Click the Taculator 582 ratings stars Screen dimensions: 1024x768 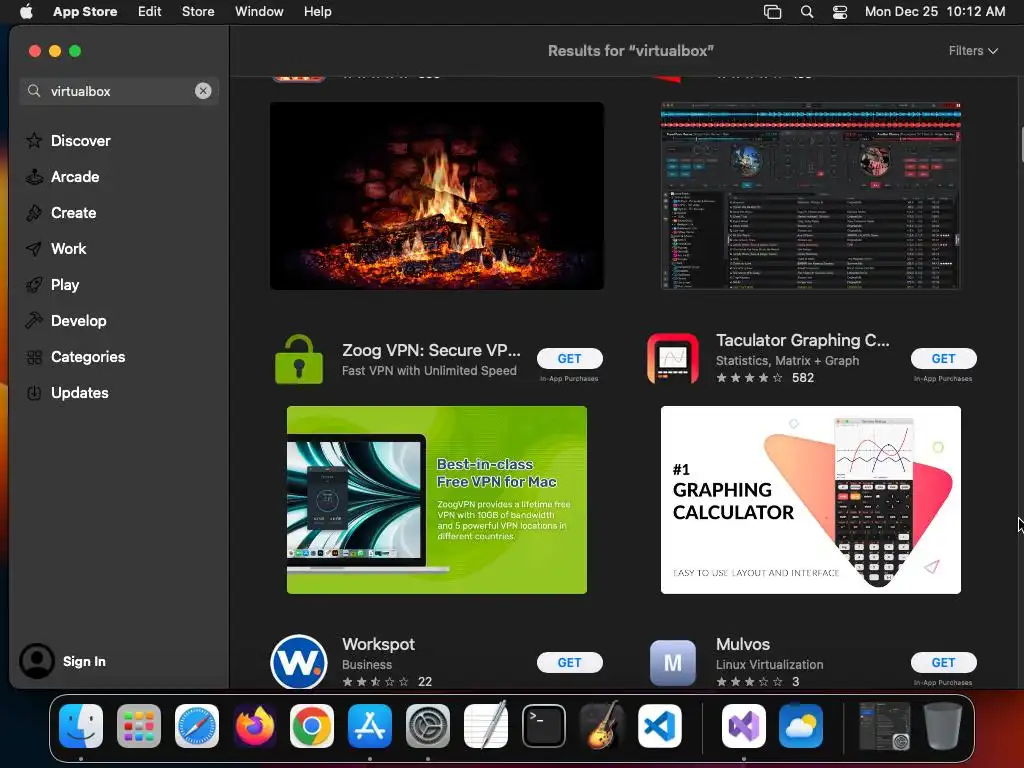[x=749, y=377]
